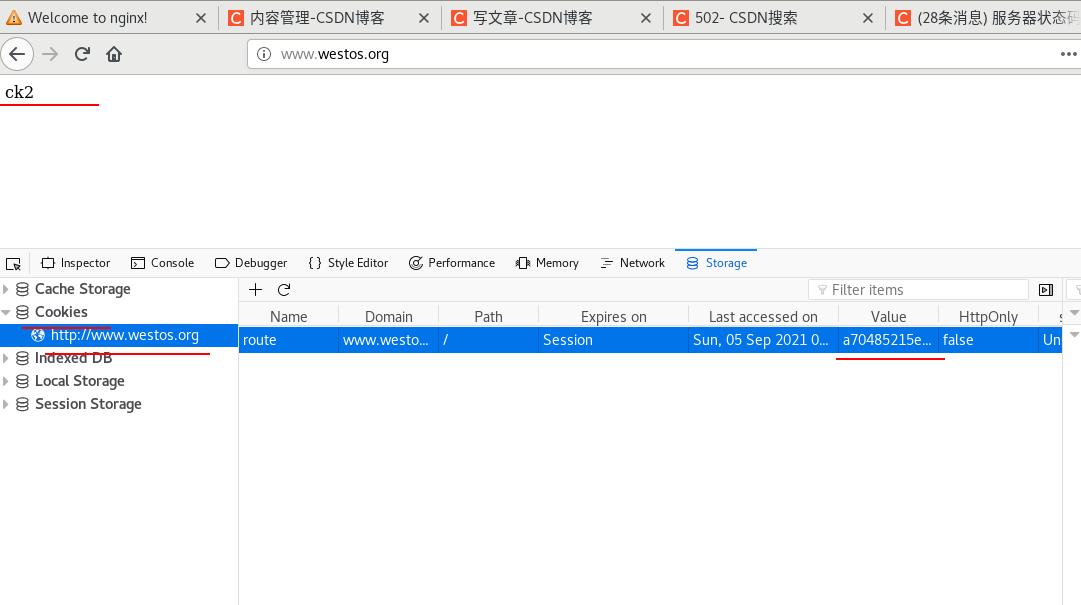Open the Debugger devtools panel

tap(251, 263)
